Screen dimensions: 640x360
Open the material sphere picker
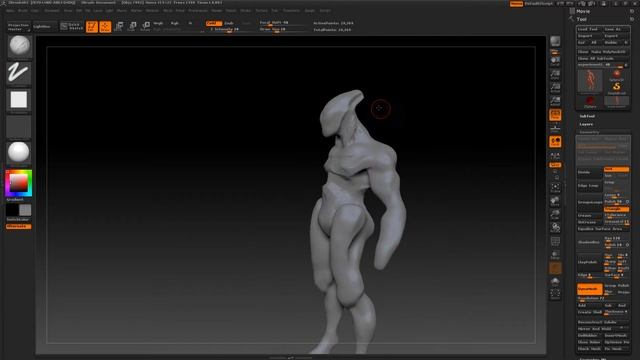point(19,153)
